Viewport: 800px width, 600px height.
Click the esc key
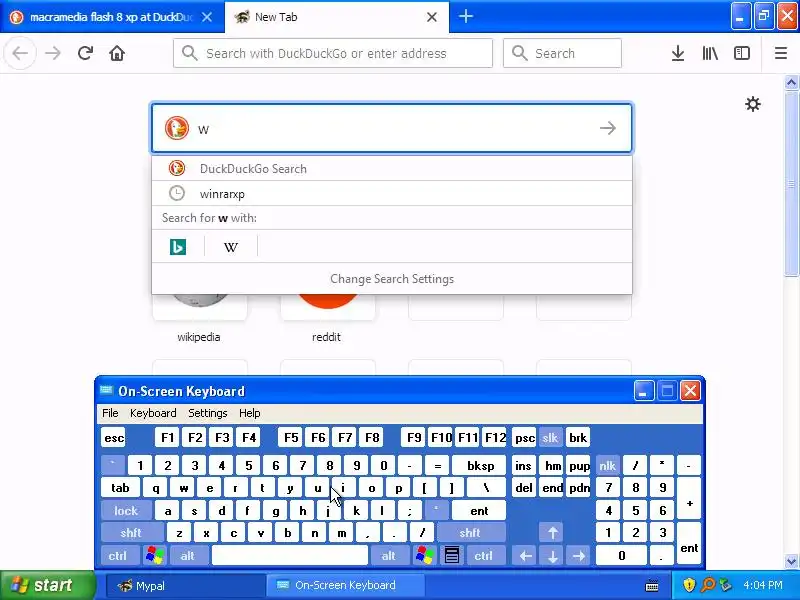click(x=113, y=438)
